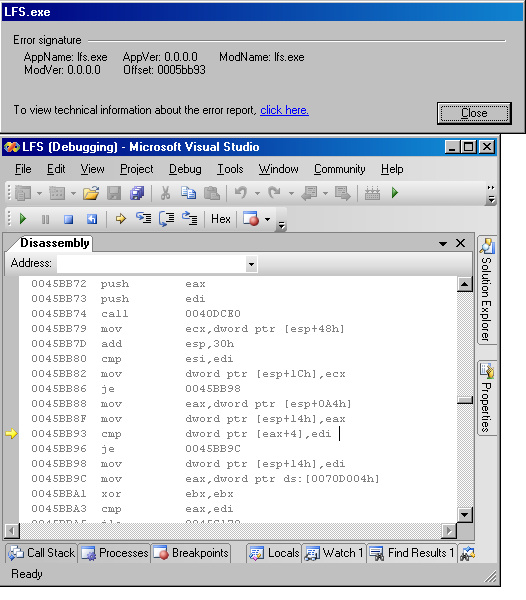Close the Disassembly panel
The width and height of the screenshot is (526, 600).
(461, 243)
